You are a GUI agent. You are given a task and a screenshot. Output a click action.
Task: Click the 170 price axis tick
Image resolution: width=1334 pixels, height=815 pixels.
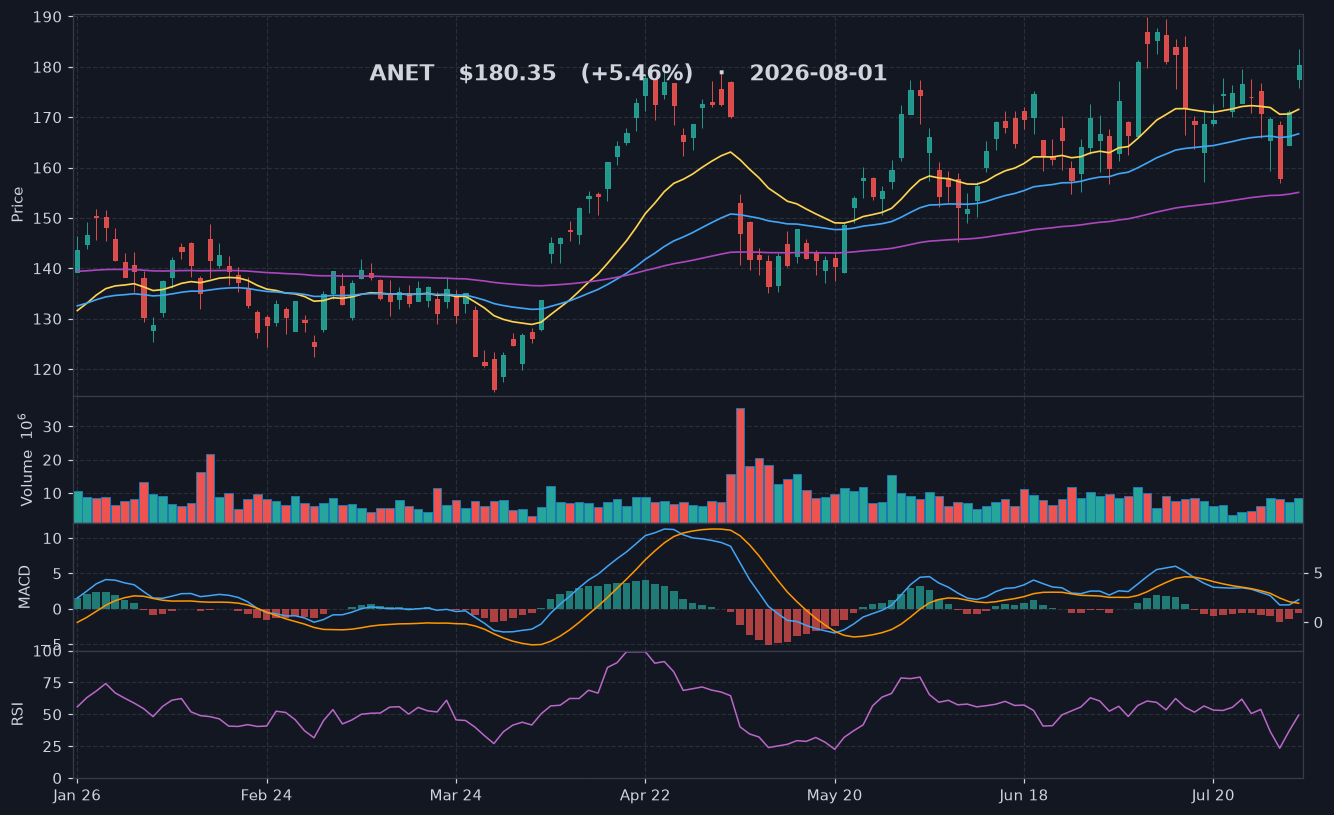point(48,118)
